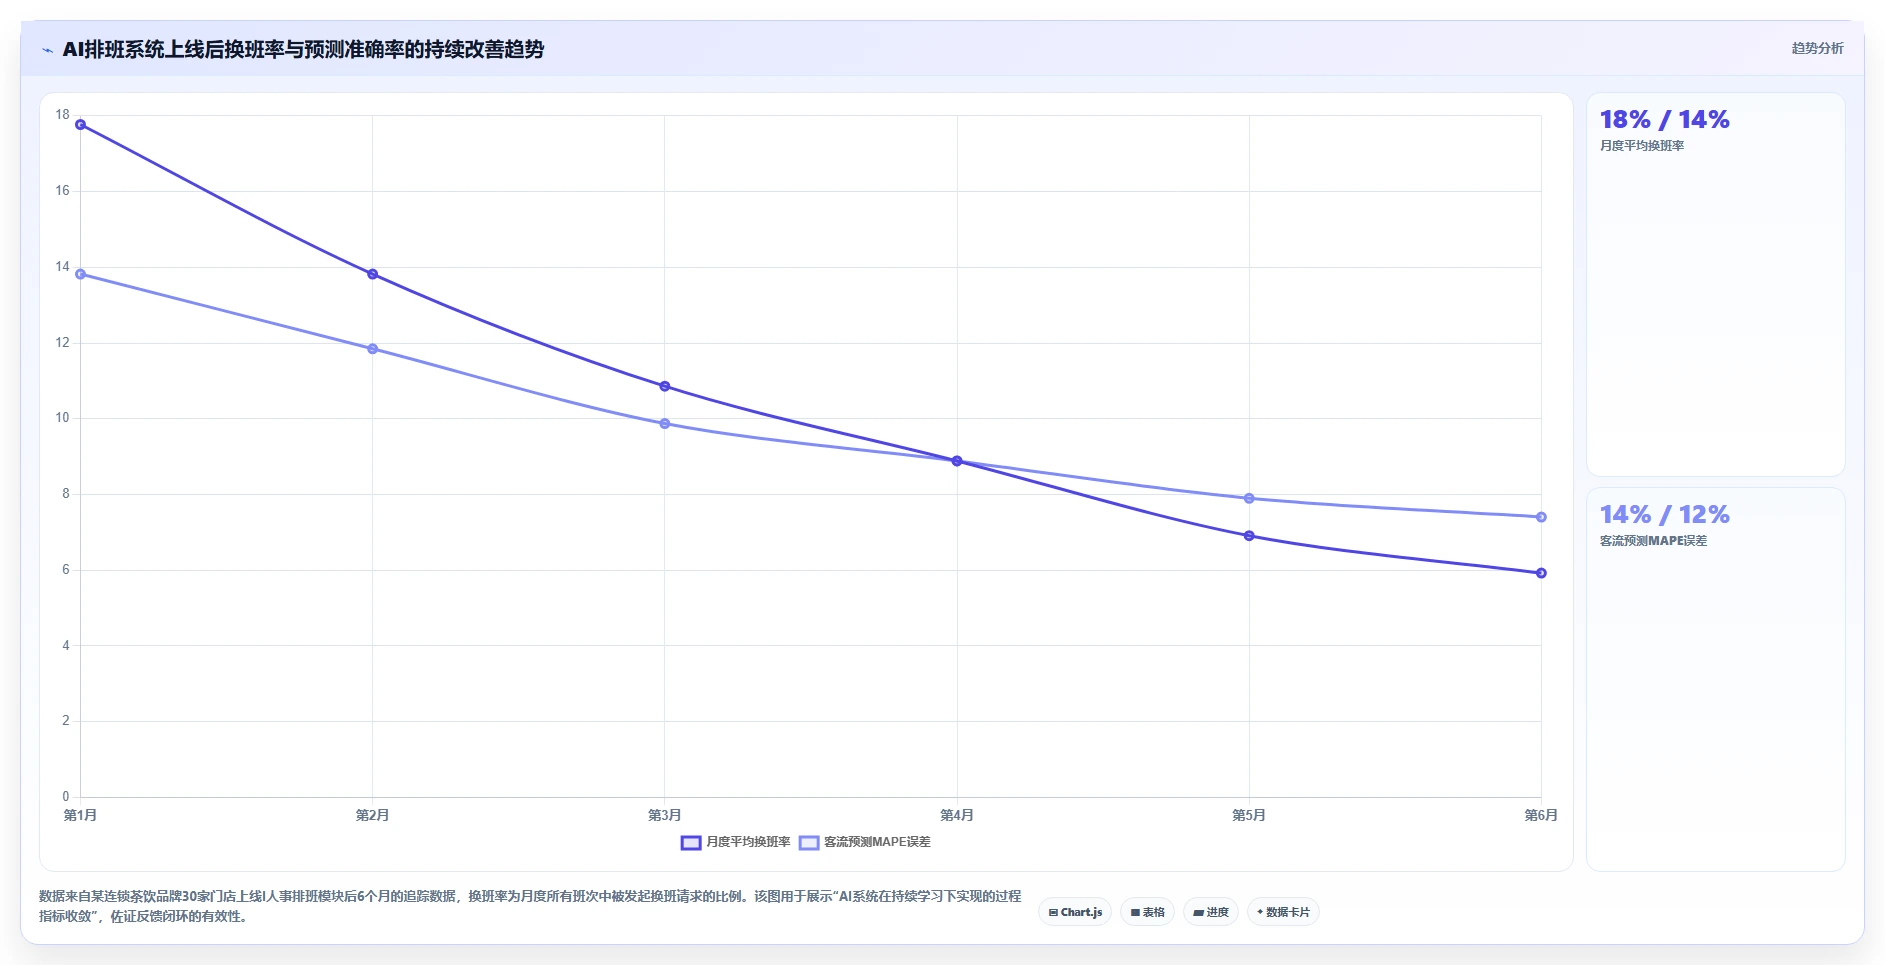Toggle the 客流预测MAPE误差 legend item
1885x965 pixels.
coord(865,842)
